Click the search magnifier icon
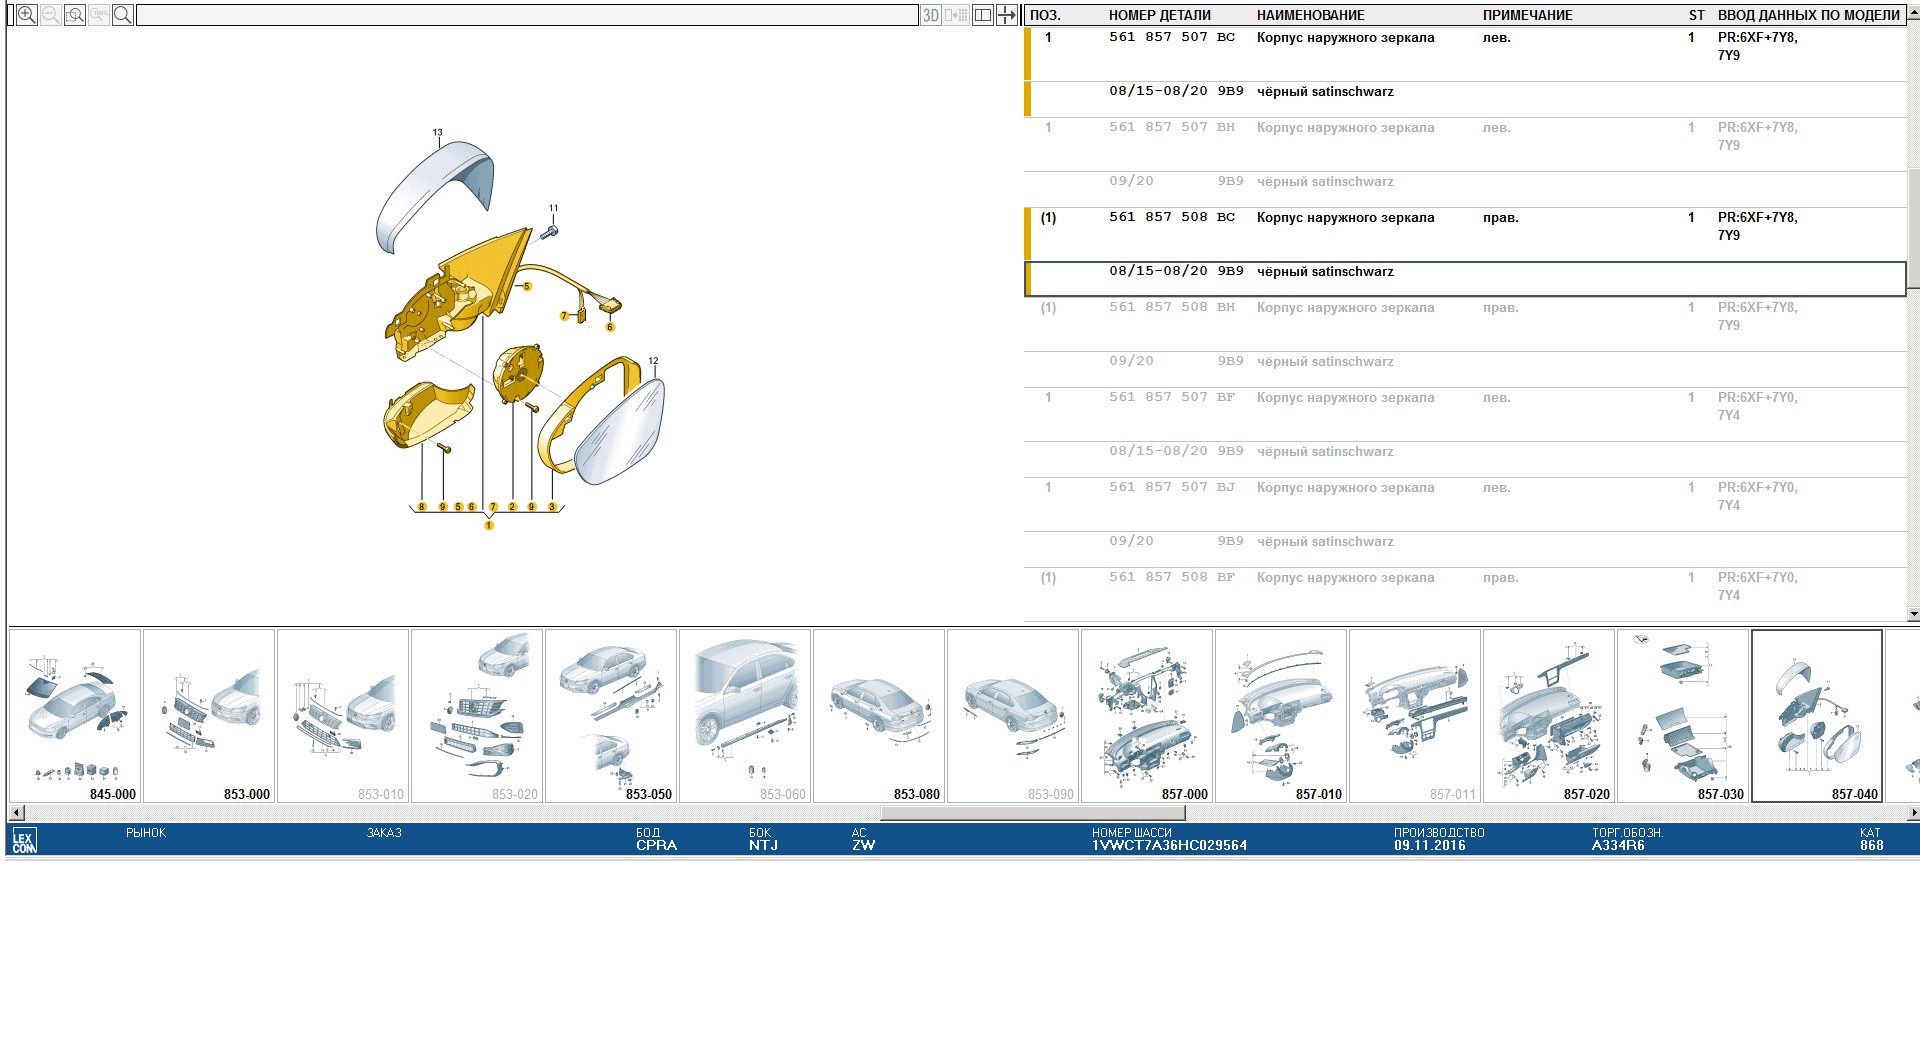Image resolution: width=1920 pixels, height=1056 pixels. click(x=122, y=15)
